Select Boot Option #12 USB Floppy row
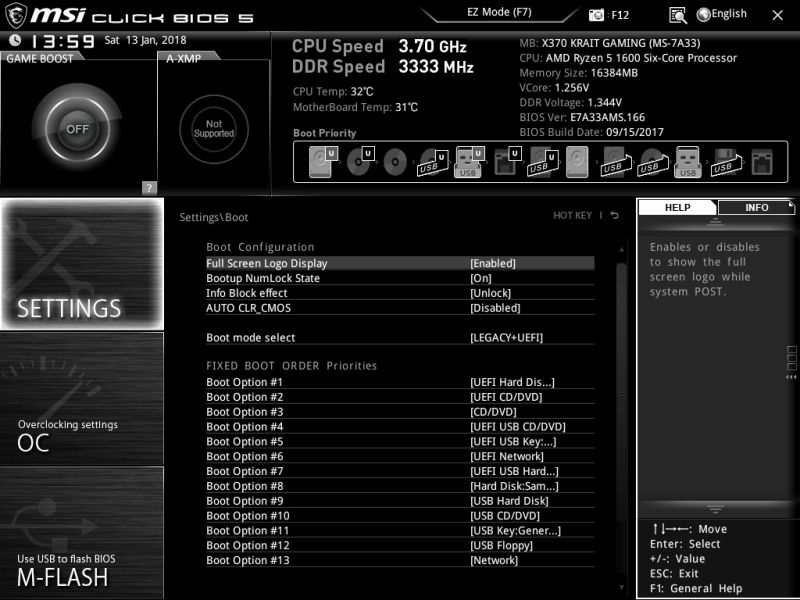Screen dimensions: 800x600 point(400,545)
